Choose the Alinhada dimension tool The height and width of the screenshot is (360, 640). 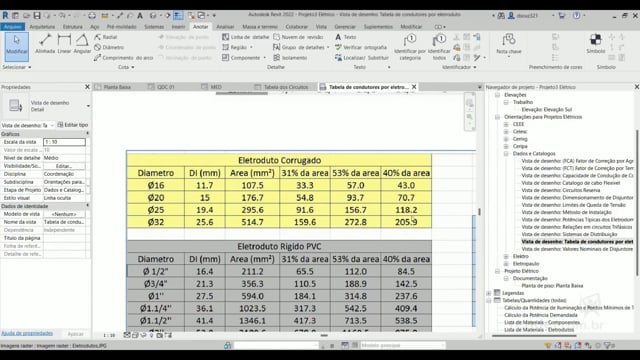[x=45, y=44]
